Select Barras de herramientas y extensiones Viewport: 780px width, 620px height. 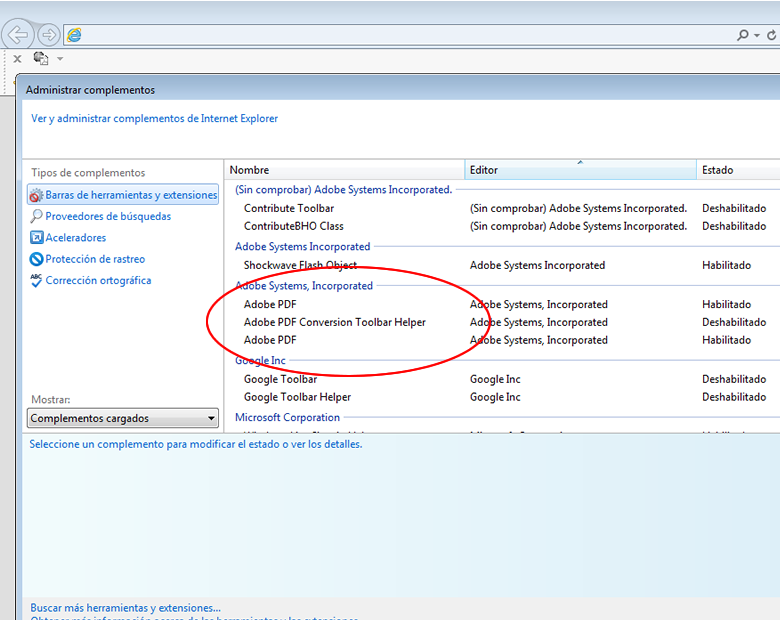click(x=130, y=195)
